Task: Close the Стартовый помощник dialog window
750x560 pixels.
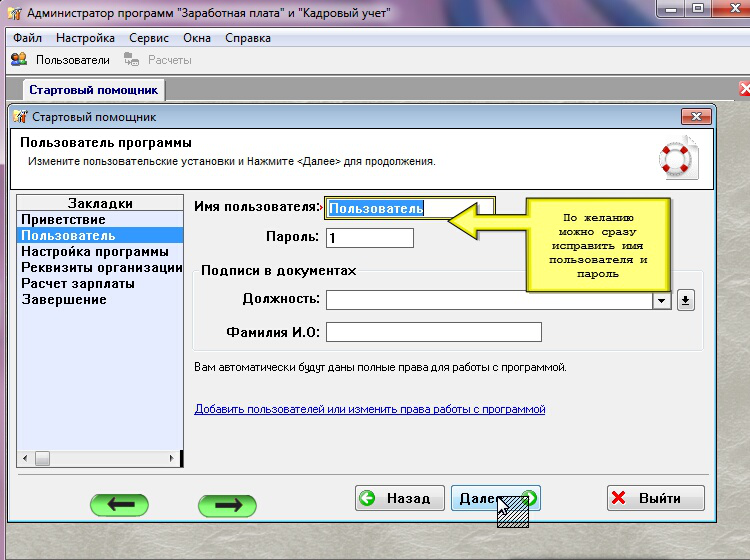Action: click(696, 117)
